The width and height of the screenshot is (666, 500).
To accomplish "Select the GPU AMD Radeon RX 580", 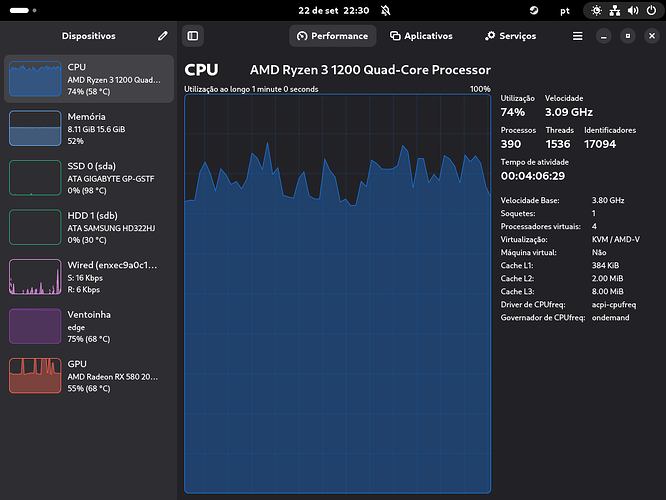I will [89, 376].
